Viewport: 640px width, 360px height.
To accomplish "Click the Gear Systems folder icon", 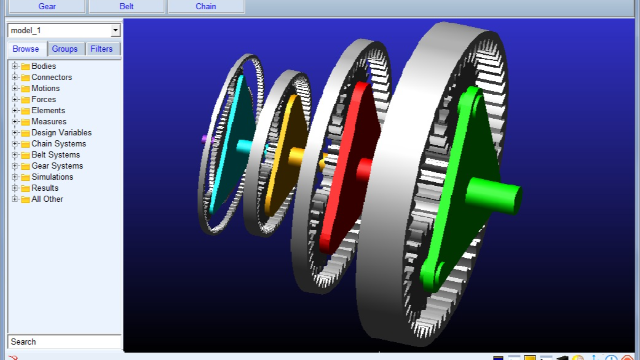I will click(x=25, y=166).
